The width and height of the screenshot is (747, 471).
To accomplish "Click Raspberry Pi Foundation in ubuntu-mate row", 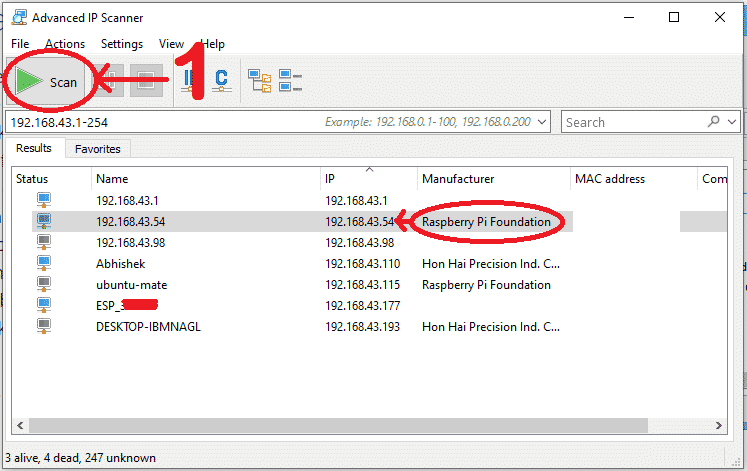I will point(486,285).
